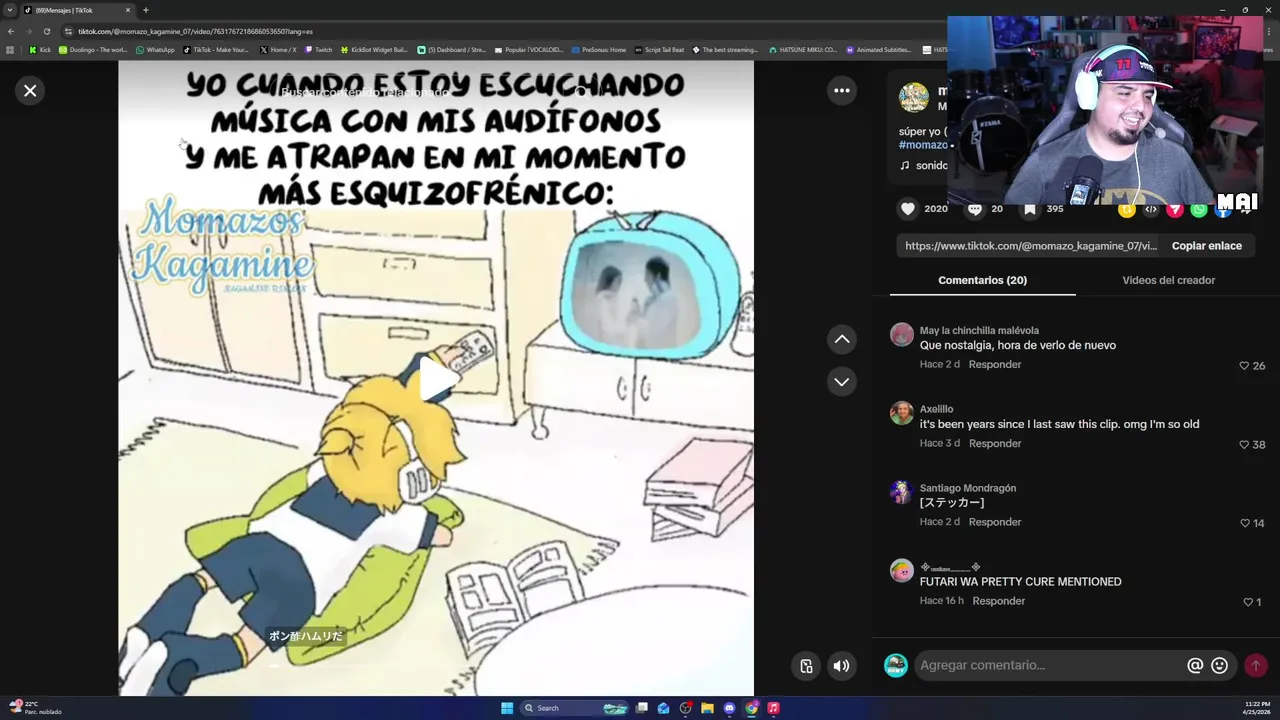Like the video with heart icon
This screenshot has width=1280, height=720.
(x=908, y=209)
